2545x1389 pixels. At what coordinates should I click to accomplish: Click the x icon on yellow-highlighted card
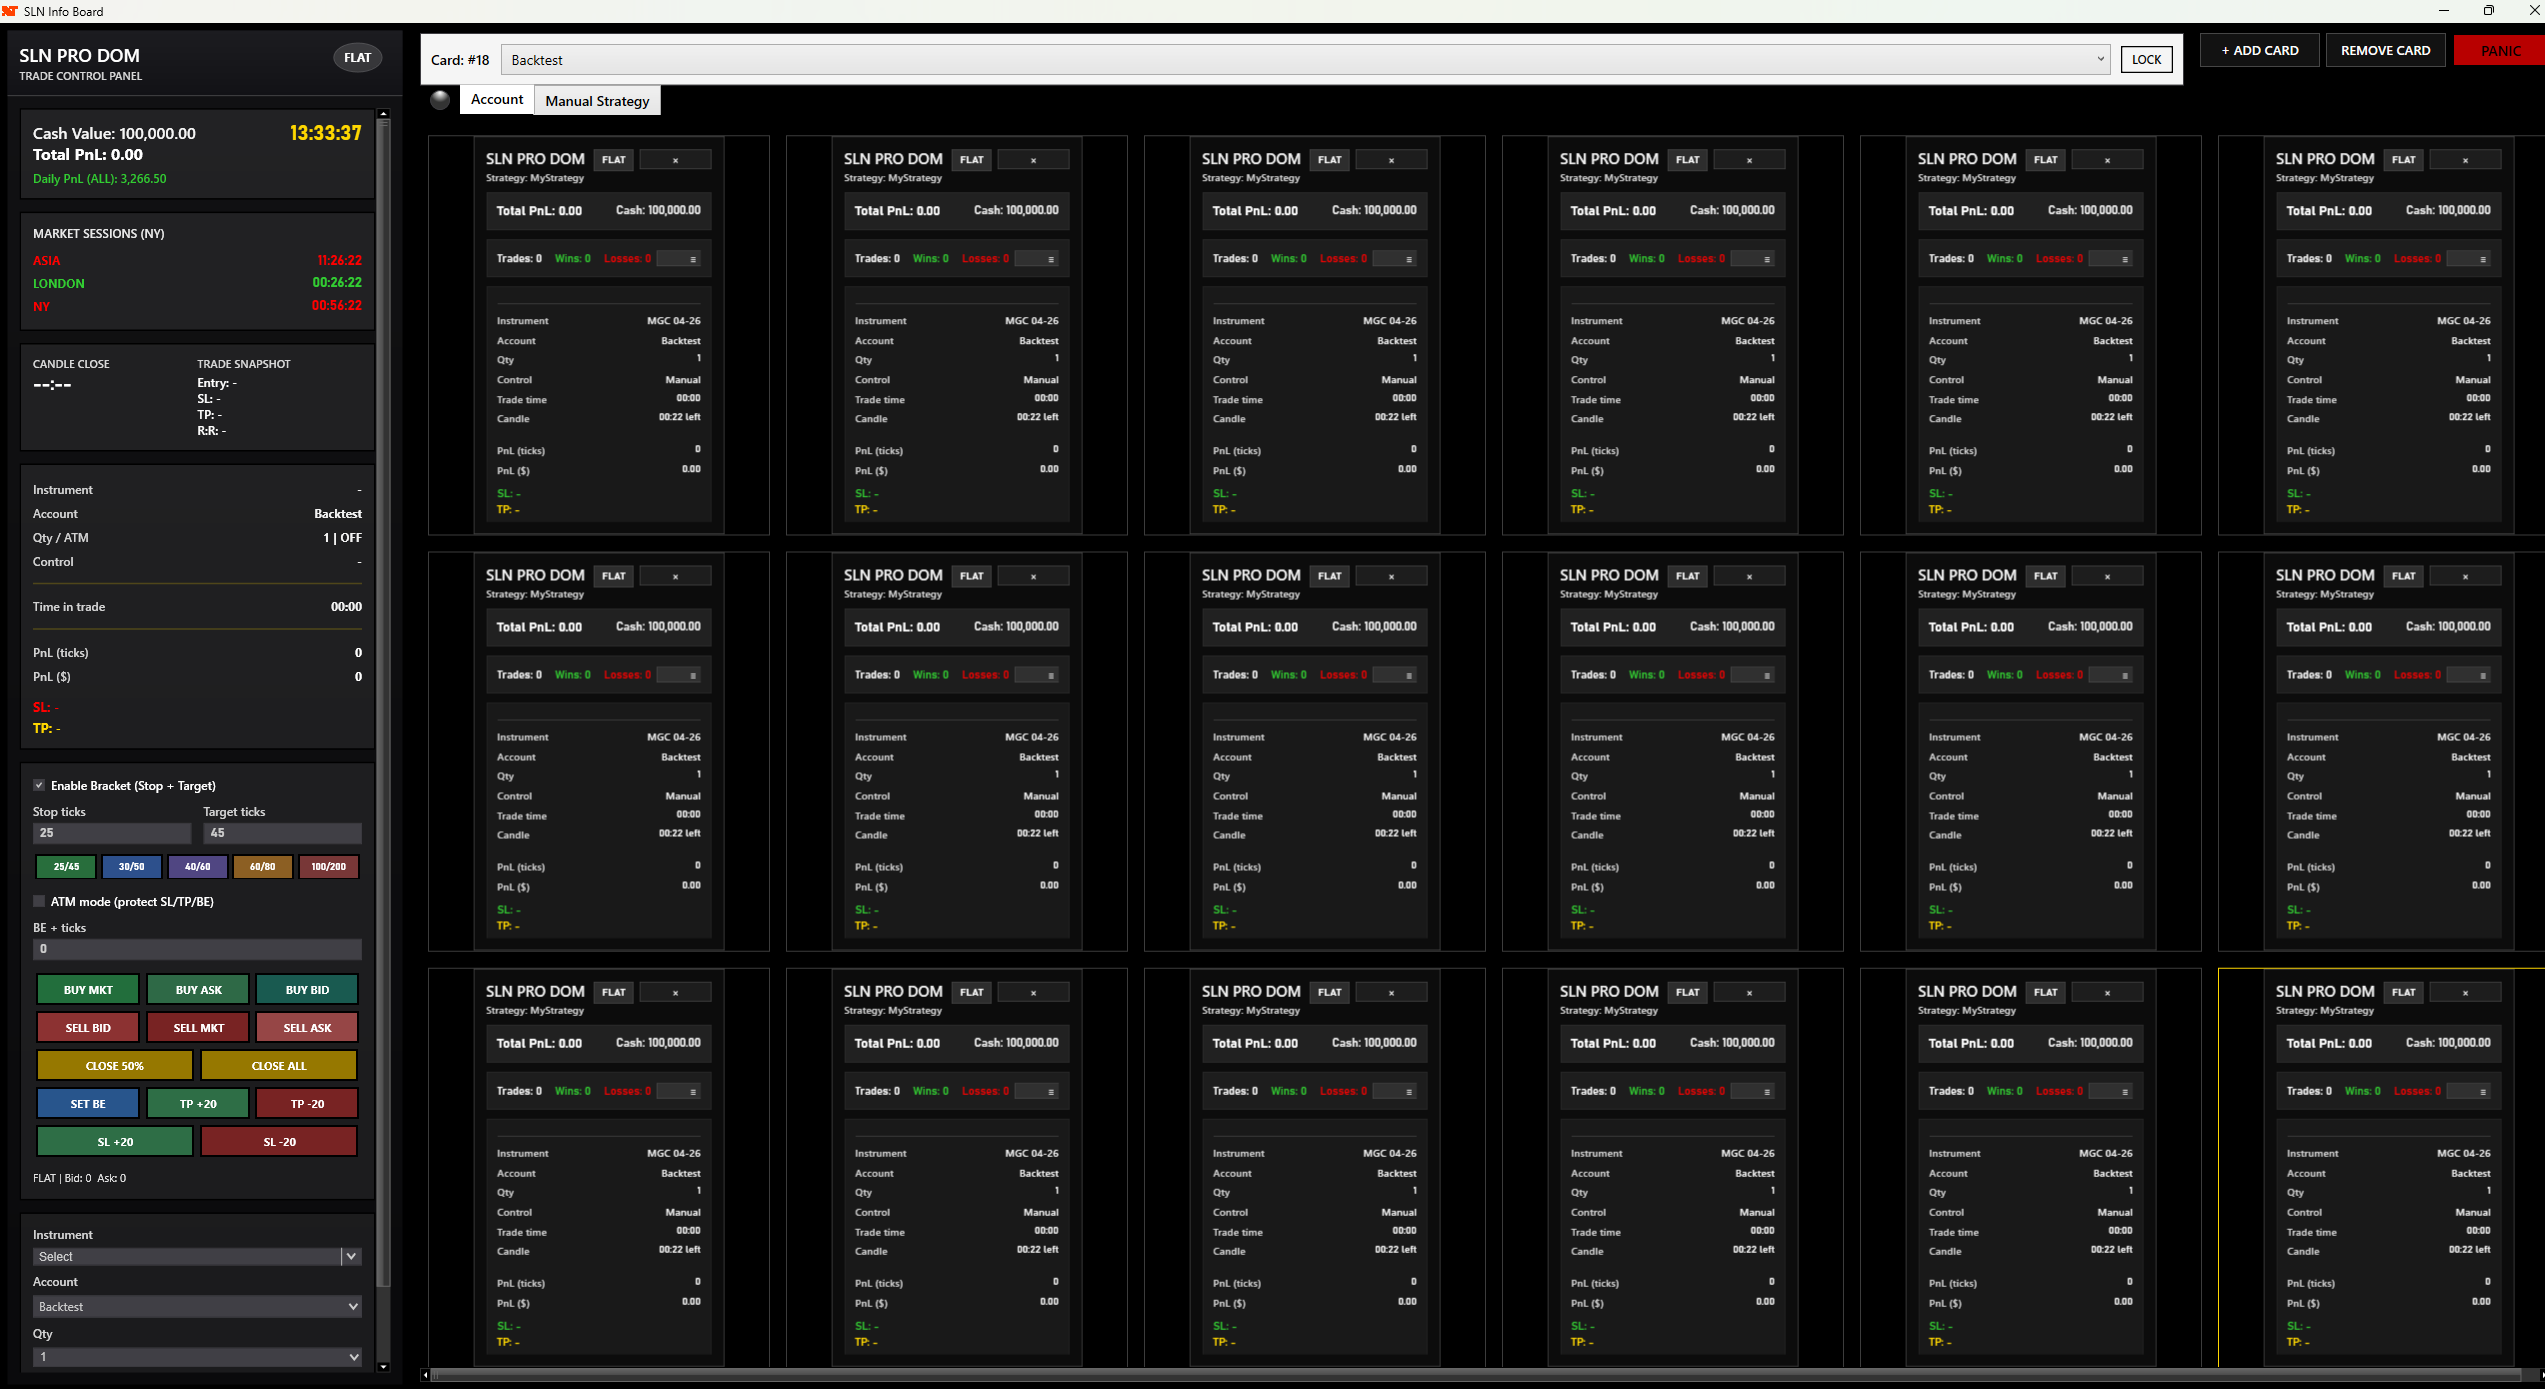(2465, 993)
